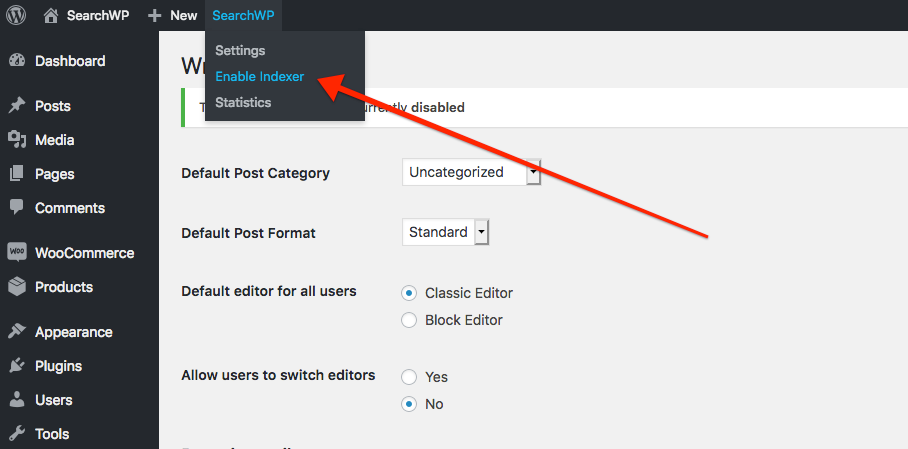The width and height of the screenshot is (908, 449).
Task: Click the Dashboard gauge icon
Action: point(17,61)
